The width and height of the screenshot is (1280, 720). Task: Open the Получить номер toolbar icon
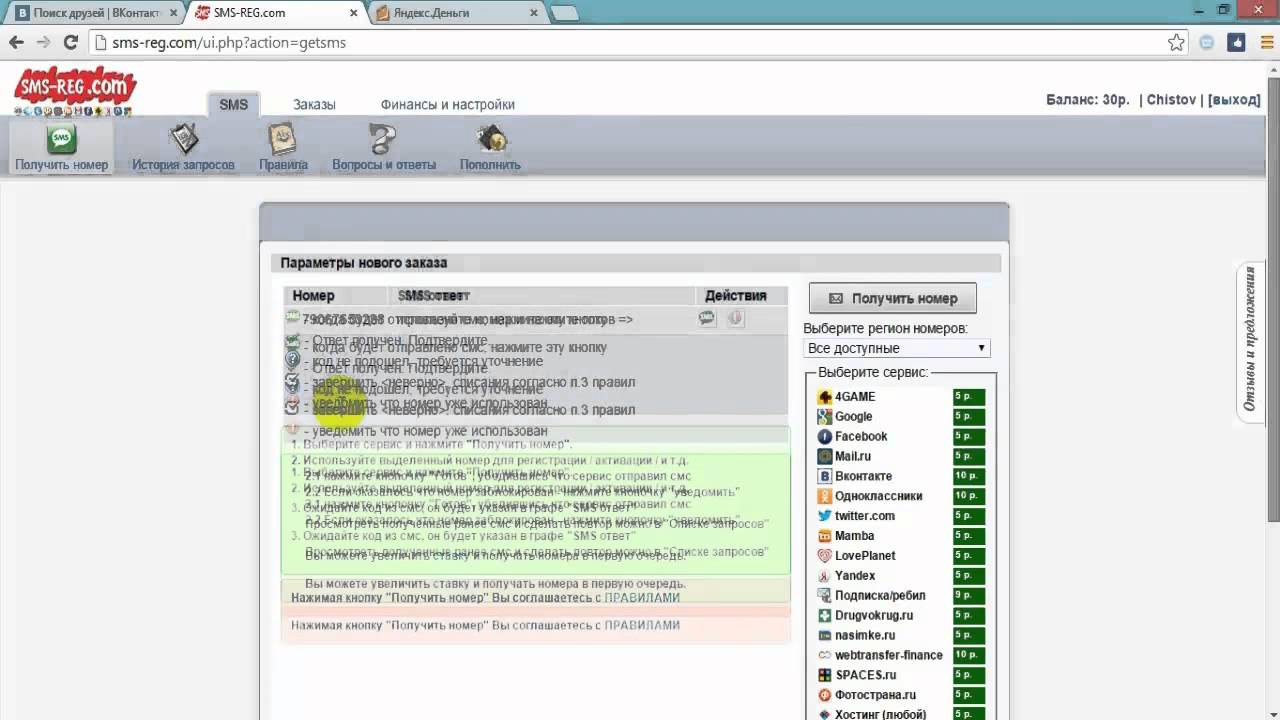[61, 147]
